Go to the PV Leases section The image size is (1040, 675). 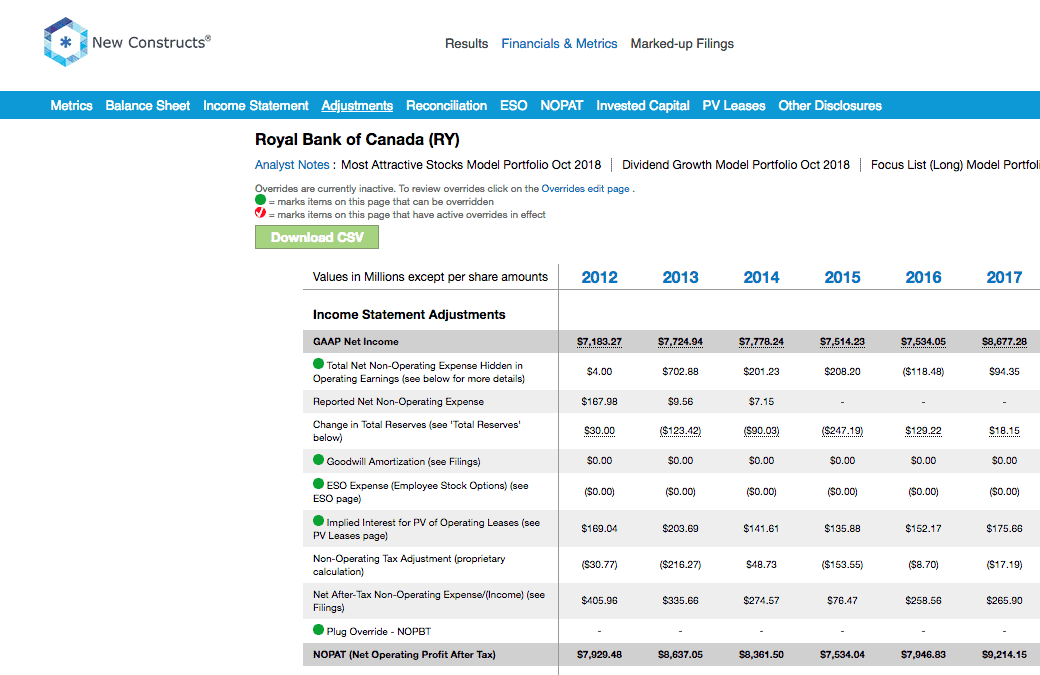tap(734, 105)
